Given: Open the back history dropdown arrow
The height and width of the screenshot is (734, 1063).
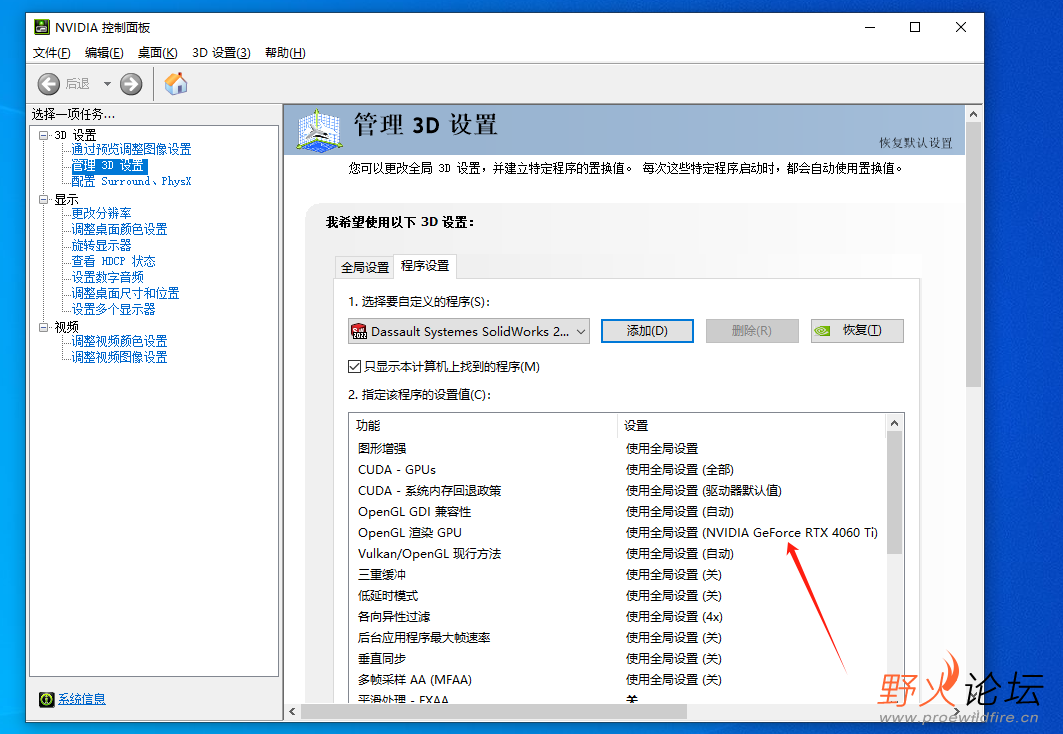Looking at the screenshot, I should [107, 84].
